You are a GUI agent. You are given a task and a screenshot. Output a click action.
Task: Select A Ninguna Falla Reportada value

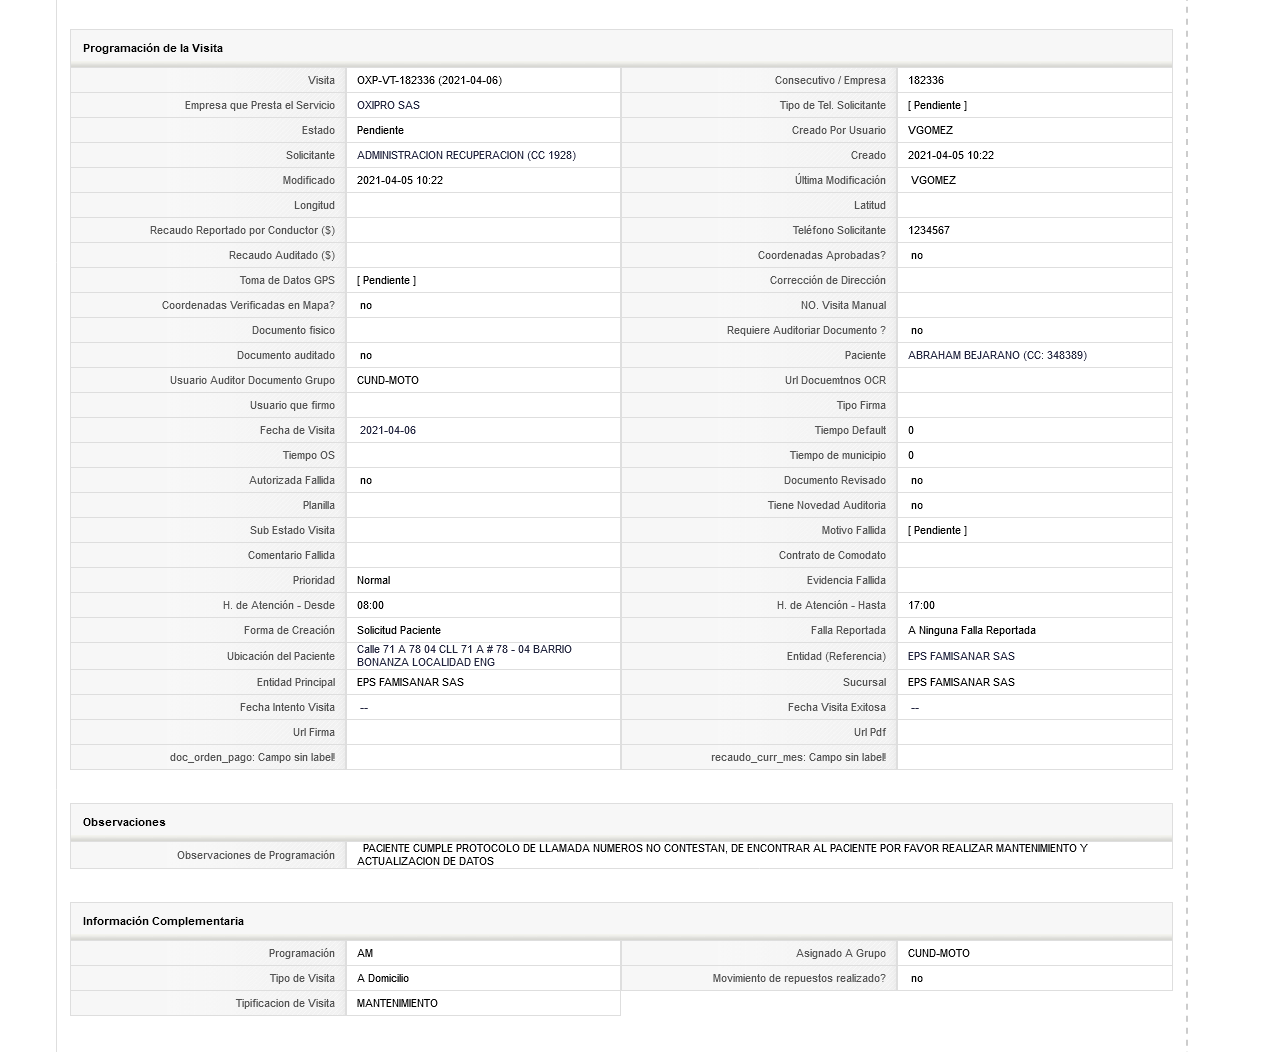(972, 630)
